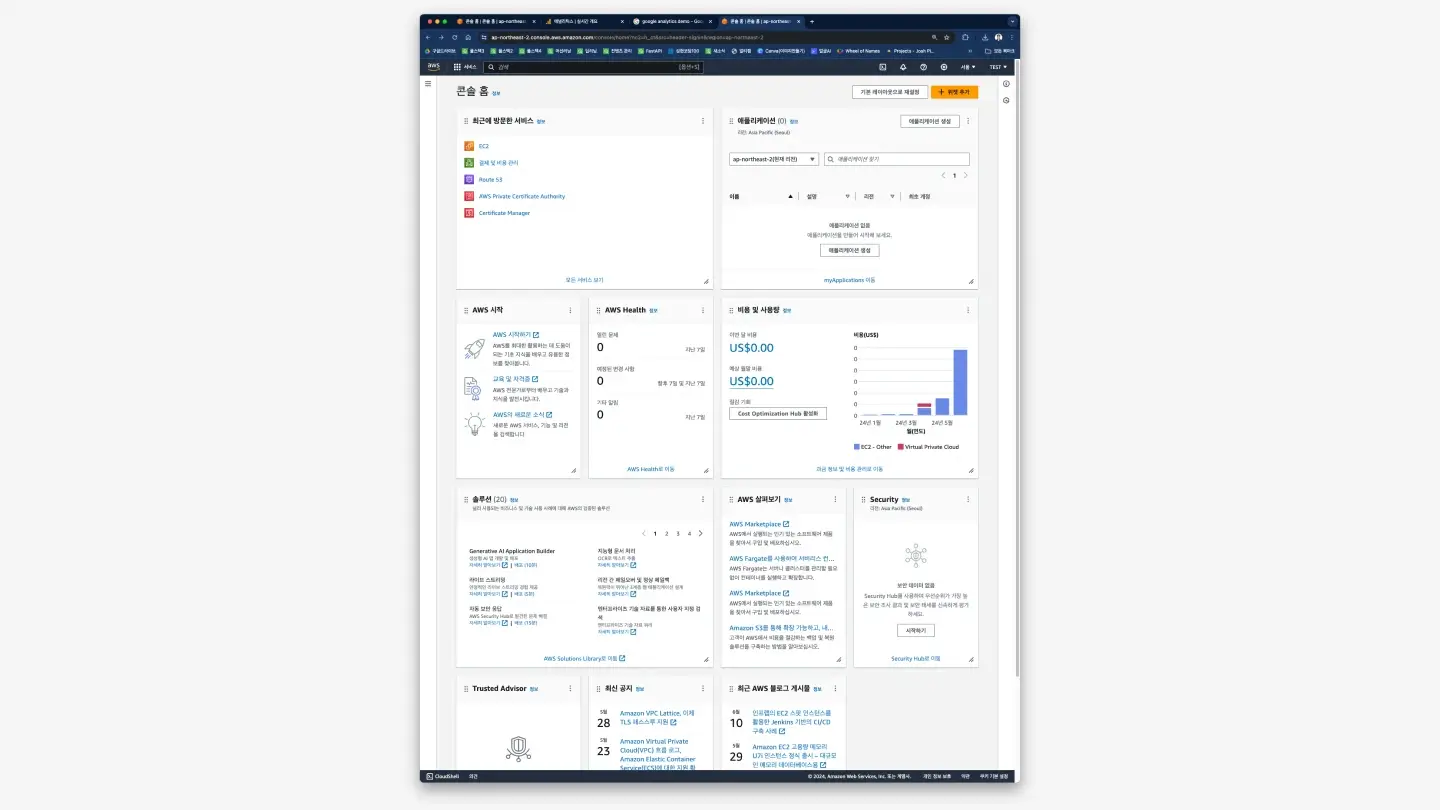1440x810 pixels.
Task: Grab the Security widget drag handle
Action: (863, 499)
